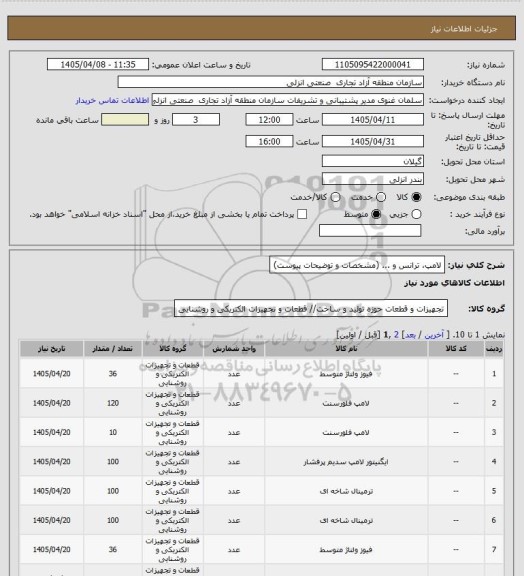Select the کالا/خدمت radio button
This screenshot has height=576, width=524.
335,197
